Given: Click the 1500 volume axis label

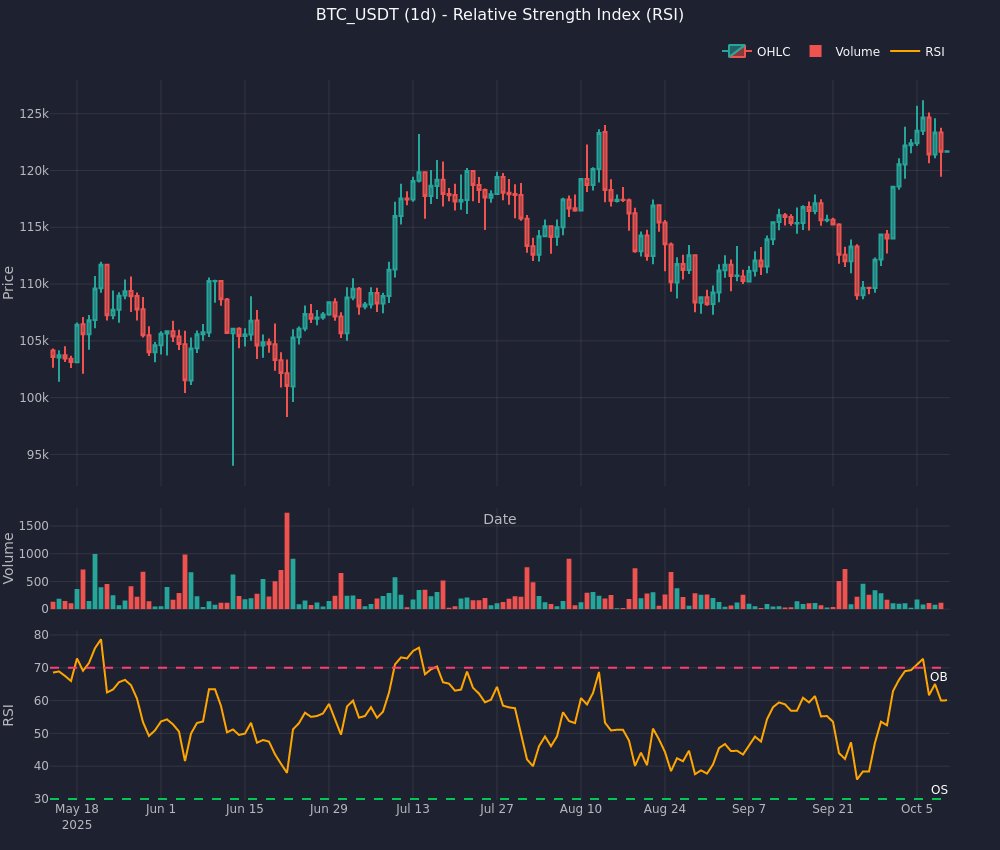Looking at the screenshot, I should [34, 526].
